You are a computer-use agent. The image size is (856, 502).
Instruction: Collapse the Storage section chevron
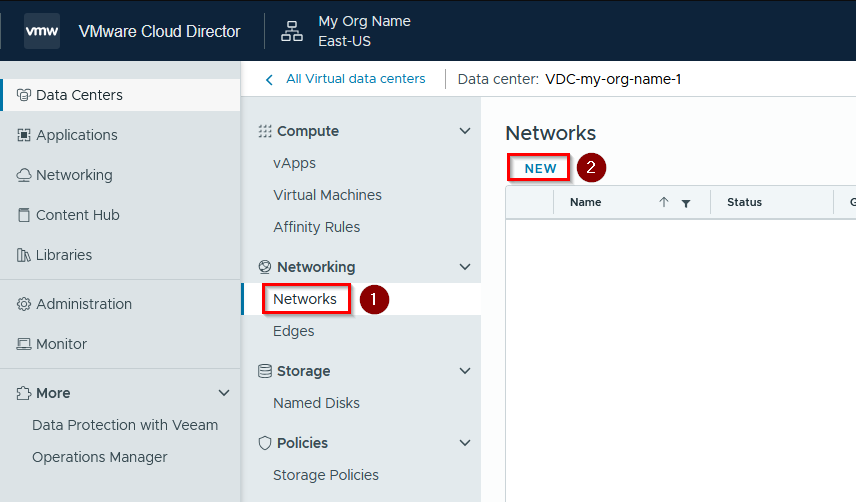(465, 371)
